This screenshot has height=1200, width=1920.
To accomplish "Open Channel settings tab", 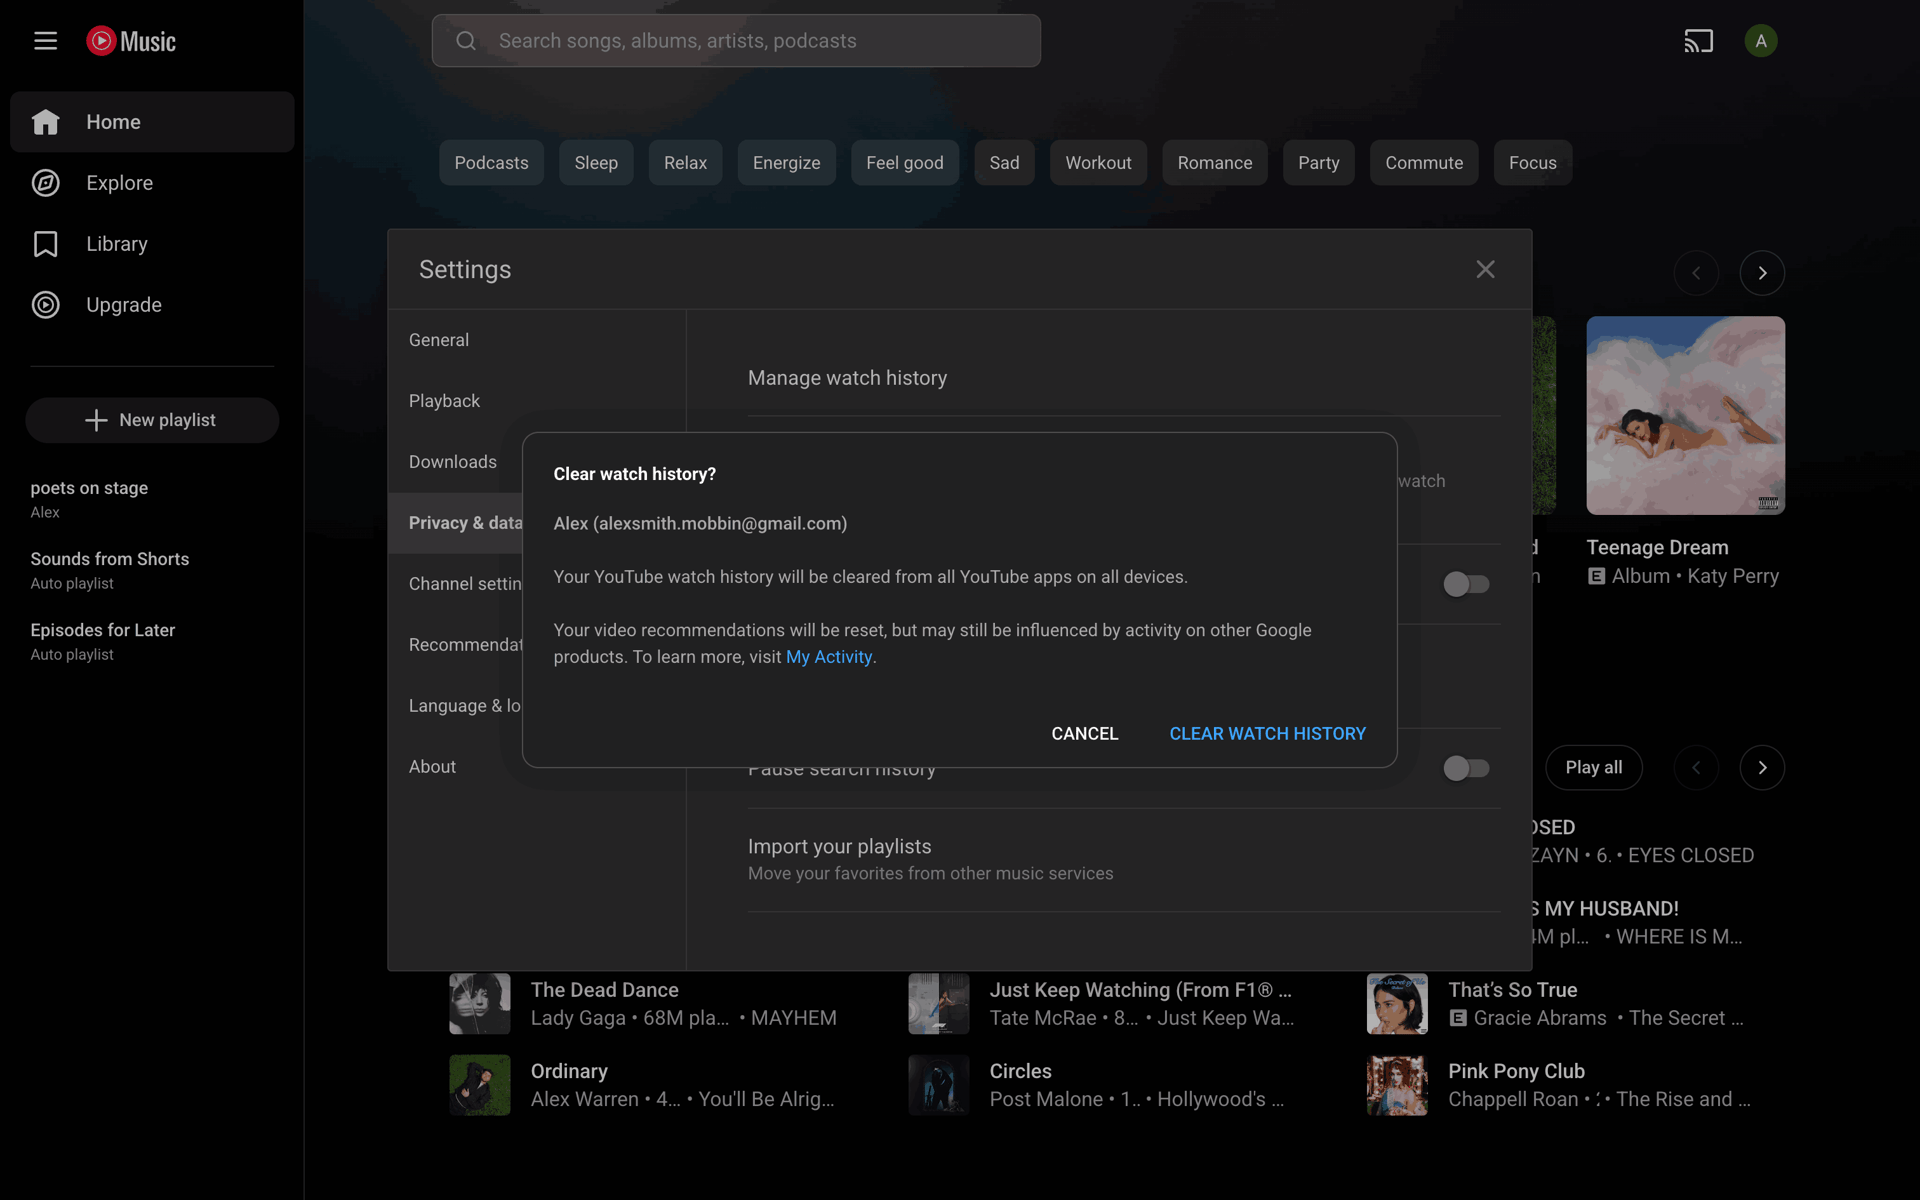I will pos(455,584).
